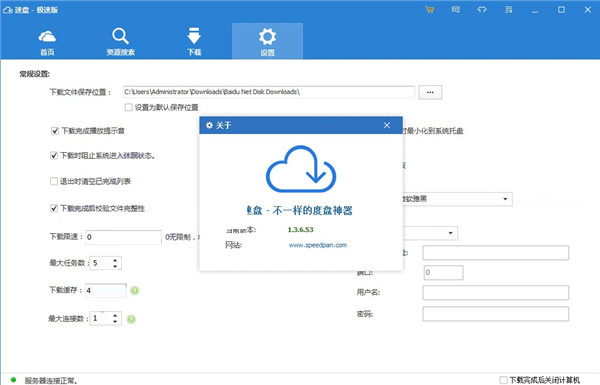Toggle 下载时阻止系统进入休眠状态 checkbox

(54, 155)
